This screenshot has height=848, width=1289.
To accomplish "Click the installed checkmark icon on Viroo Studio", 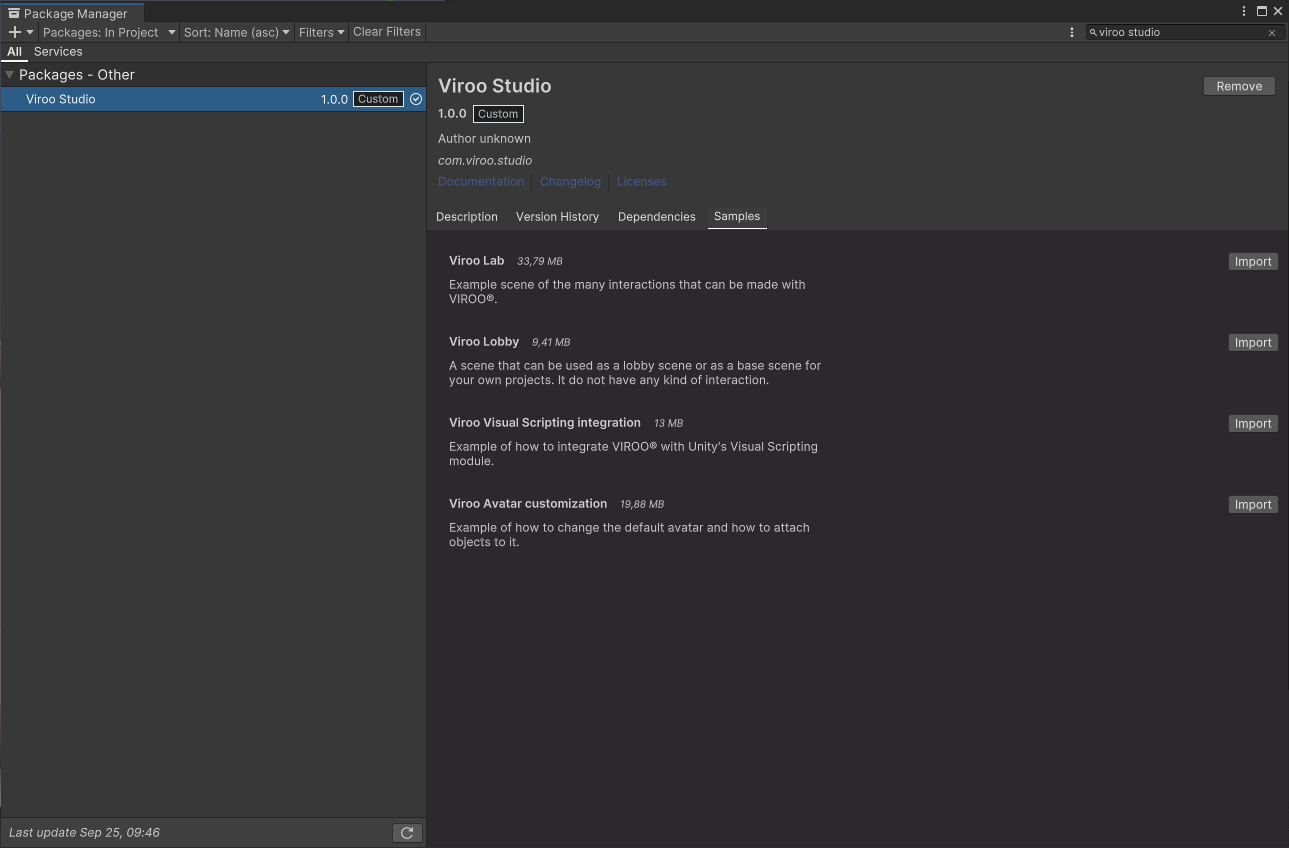I will tap(416, 99).
